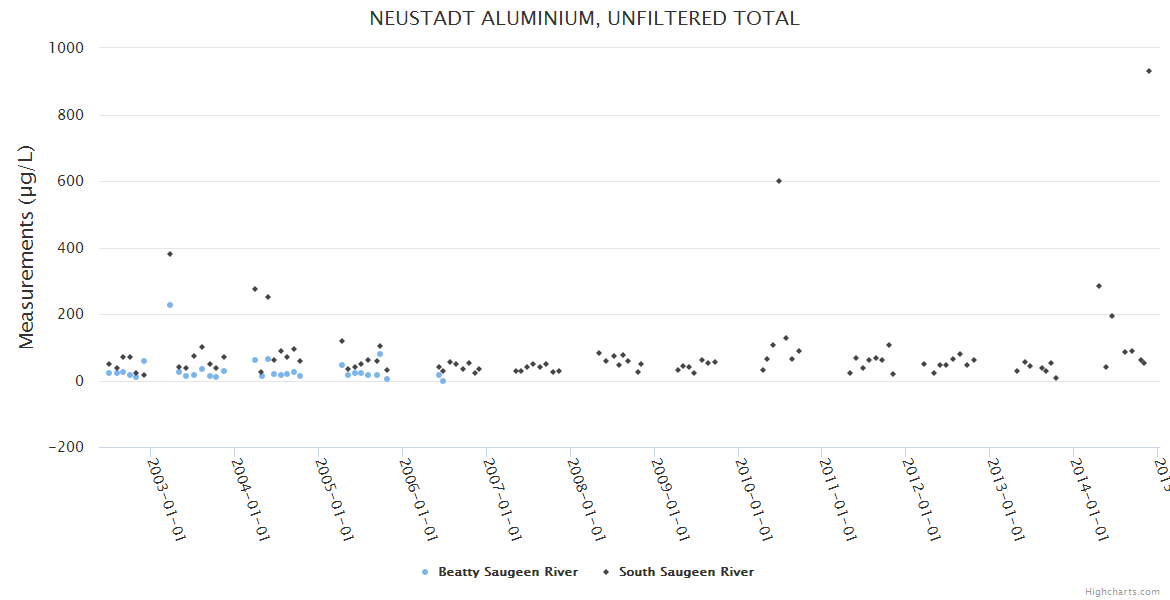Click the chart title Neustadt Aluminium
Image resolution: width=1170 pixels, height=600 pixels.
584,19
